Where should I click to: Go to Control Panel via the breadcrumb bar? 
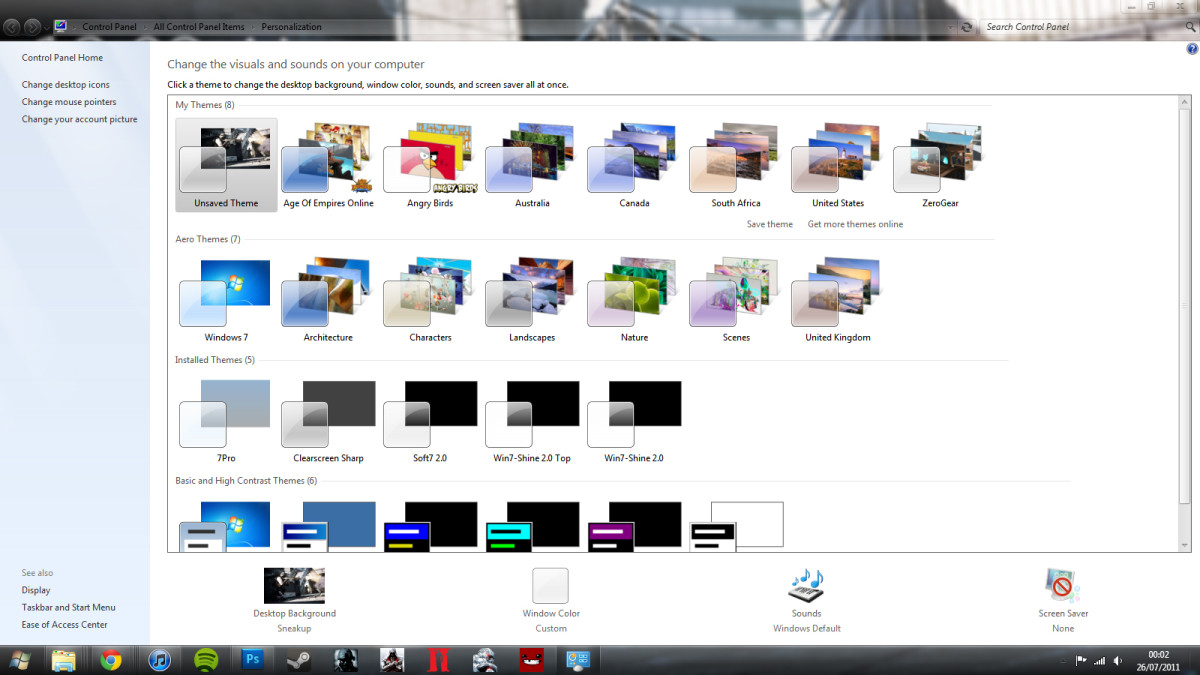[109, 27]
